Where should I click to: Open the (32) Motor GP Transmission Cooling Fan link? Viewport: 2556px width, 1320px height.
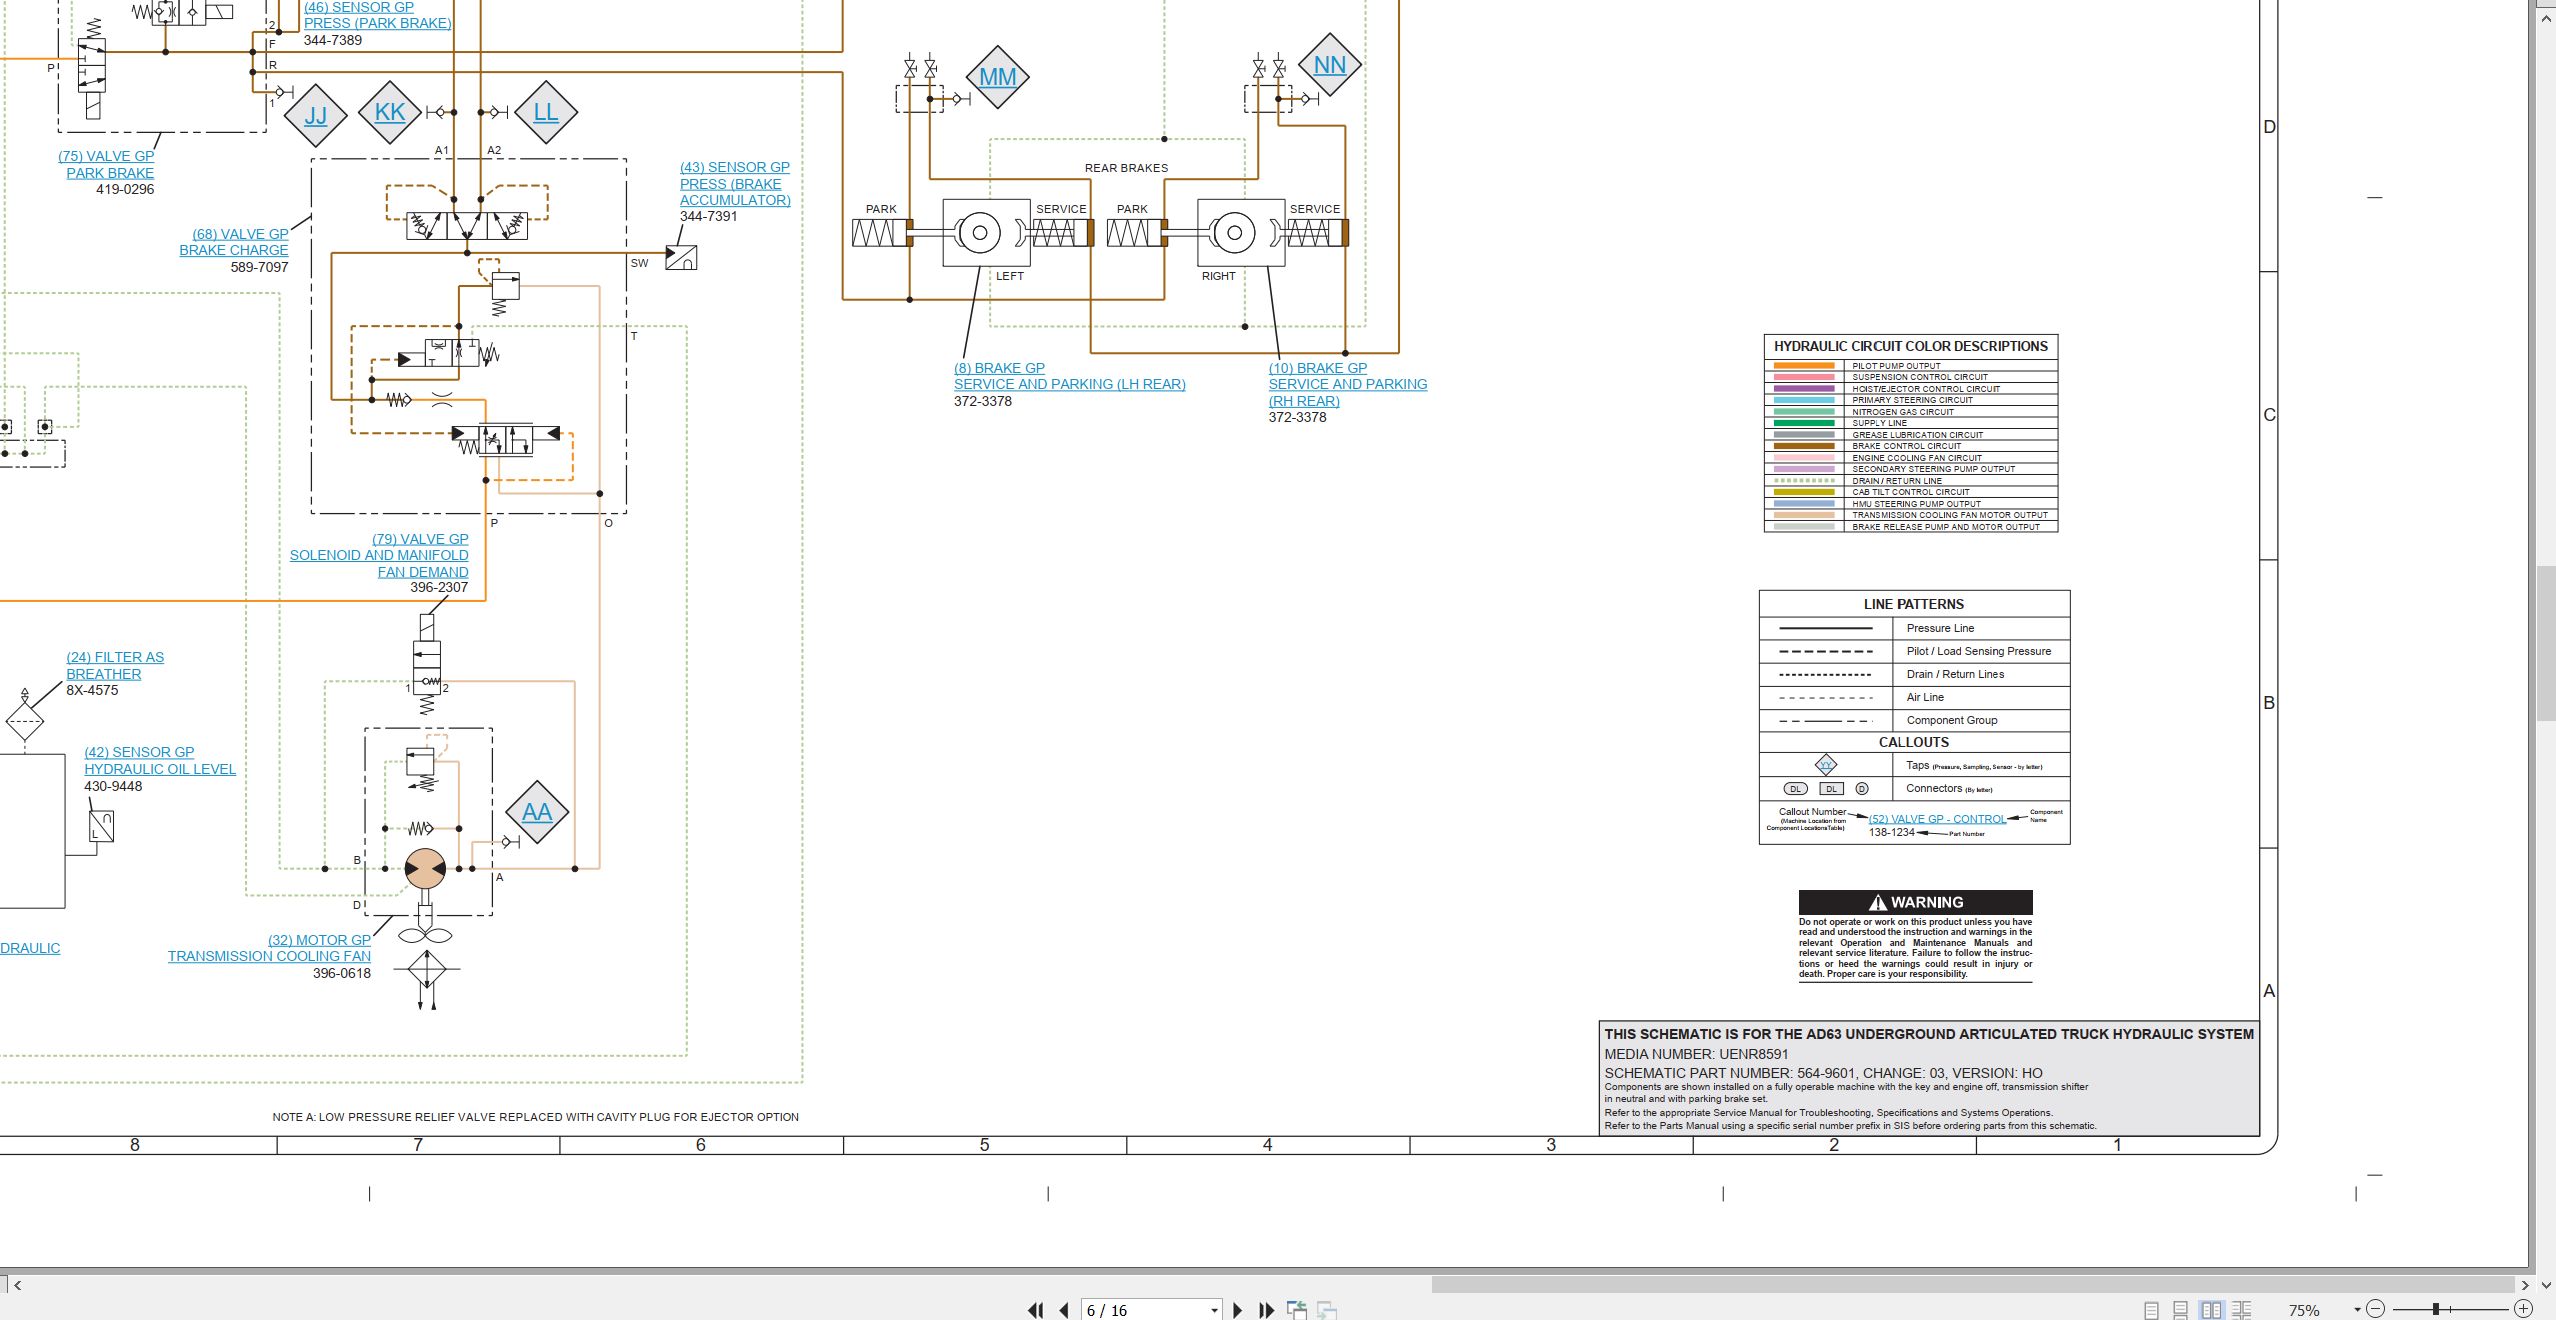click(x=269, y=948)
